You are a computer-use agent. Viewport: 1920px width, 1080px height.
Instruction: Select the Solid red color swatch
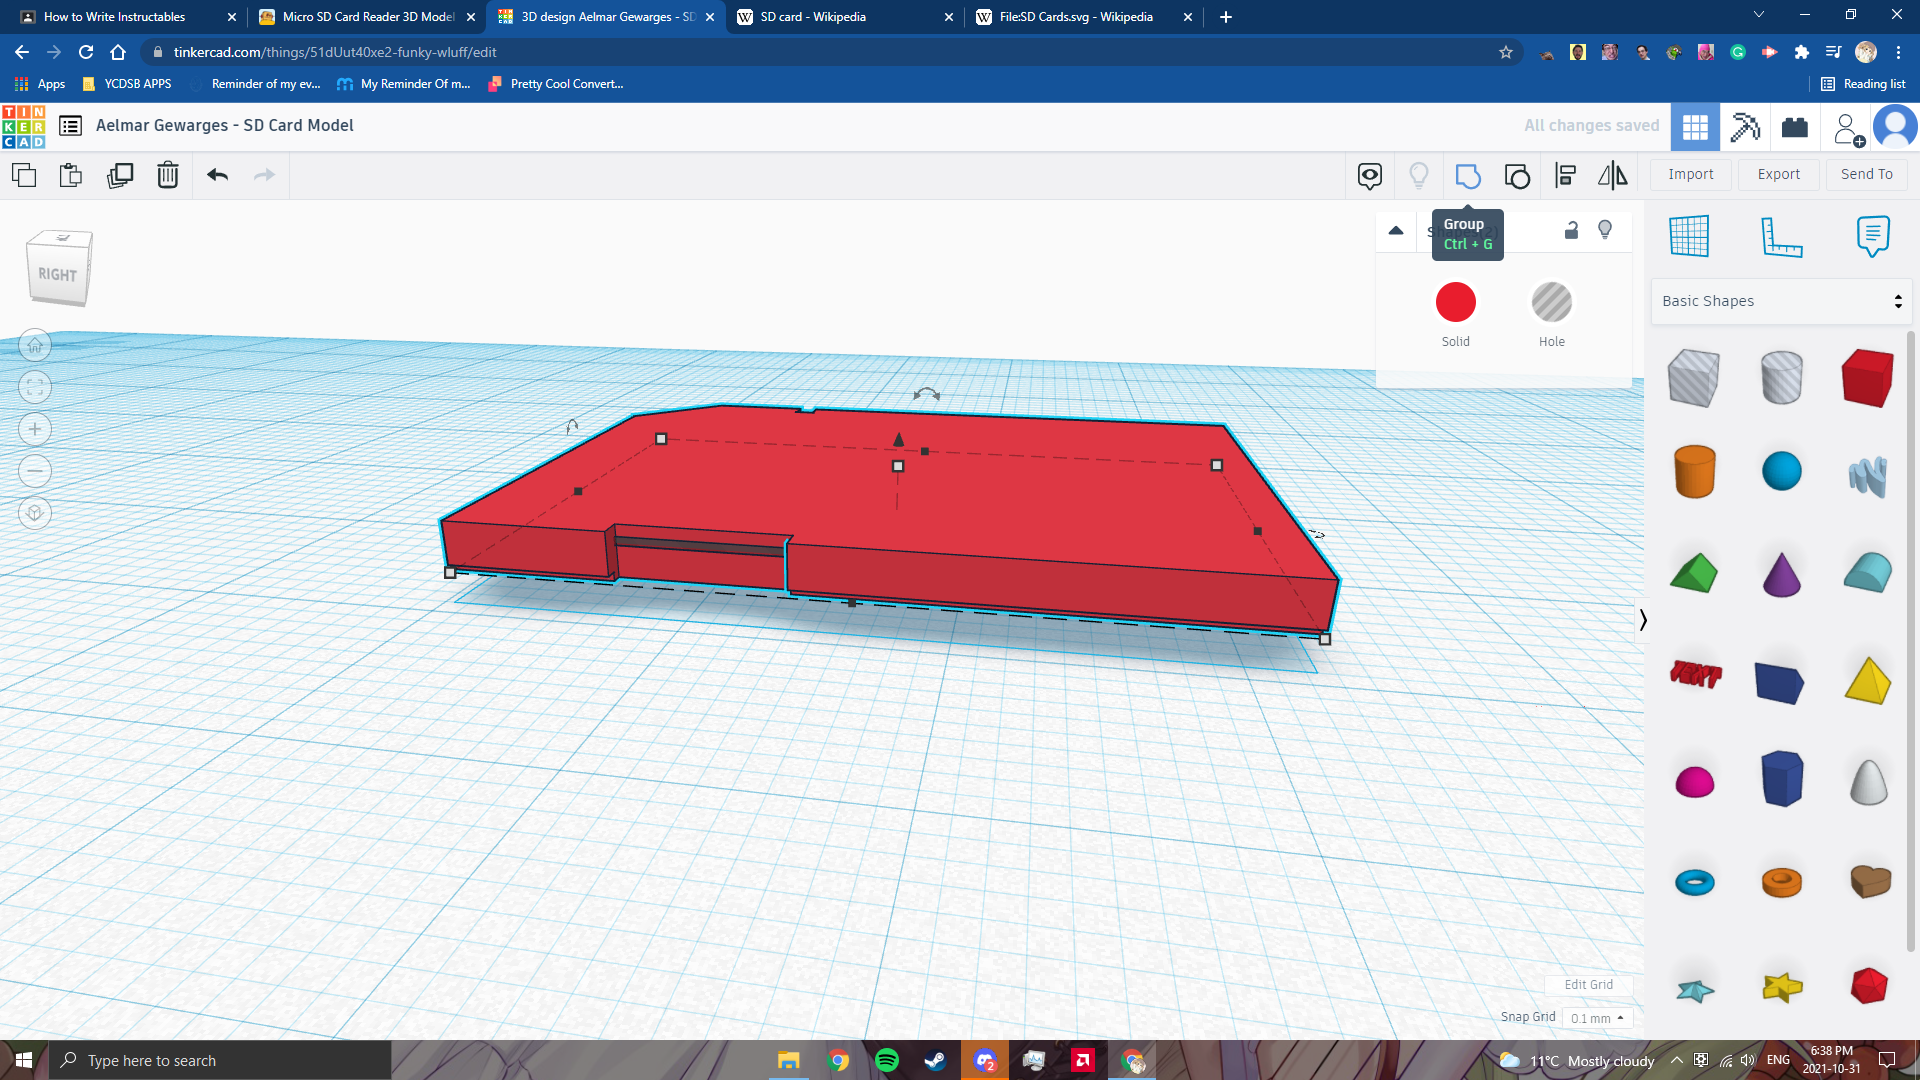coord(1455,302)
